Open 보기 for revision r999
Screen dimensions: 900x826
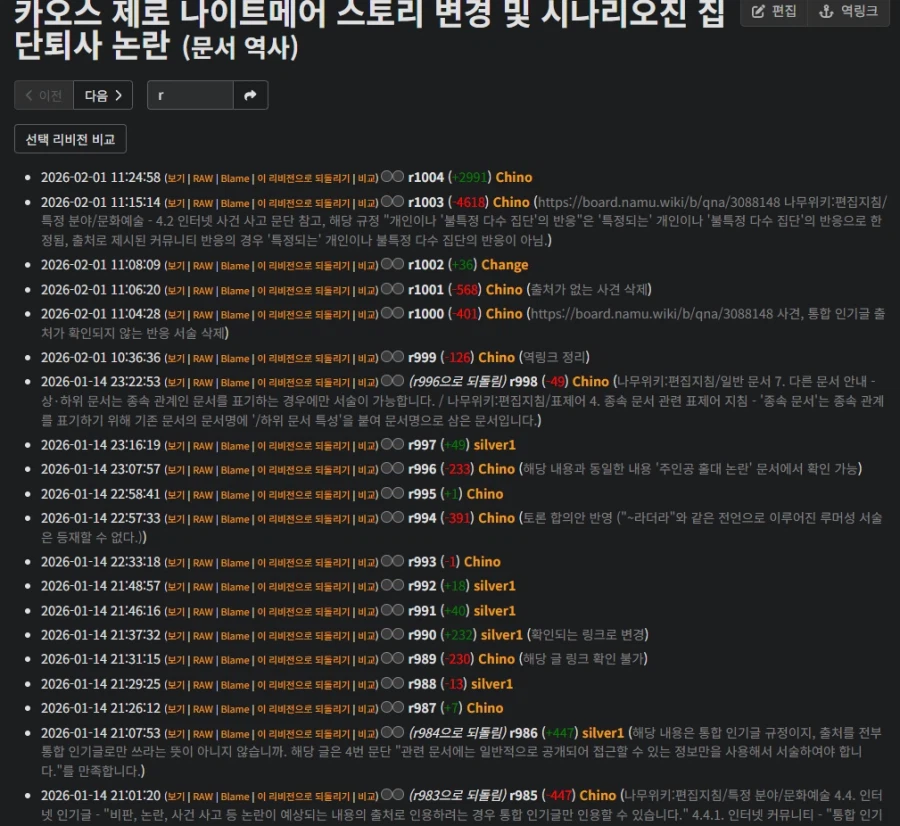pyautogui.click(x=172, y=357)
